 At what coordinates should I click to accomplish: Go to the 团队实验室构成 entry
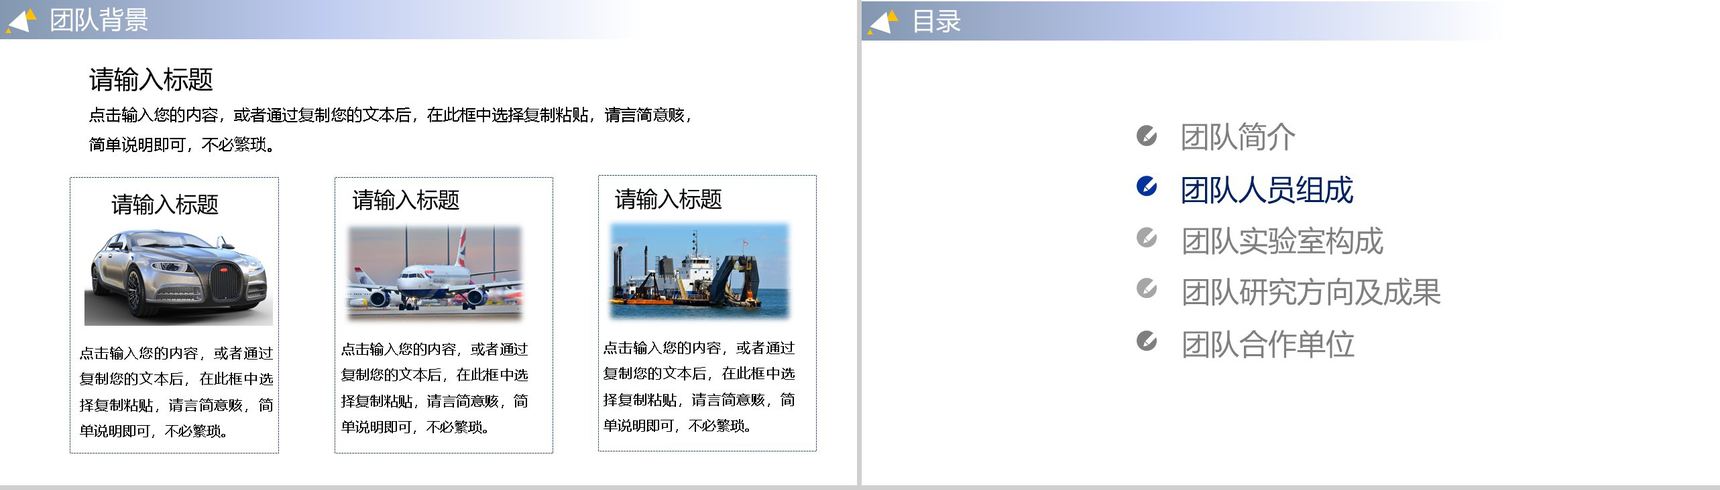point(1281,241)
